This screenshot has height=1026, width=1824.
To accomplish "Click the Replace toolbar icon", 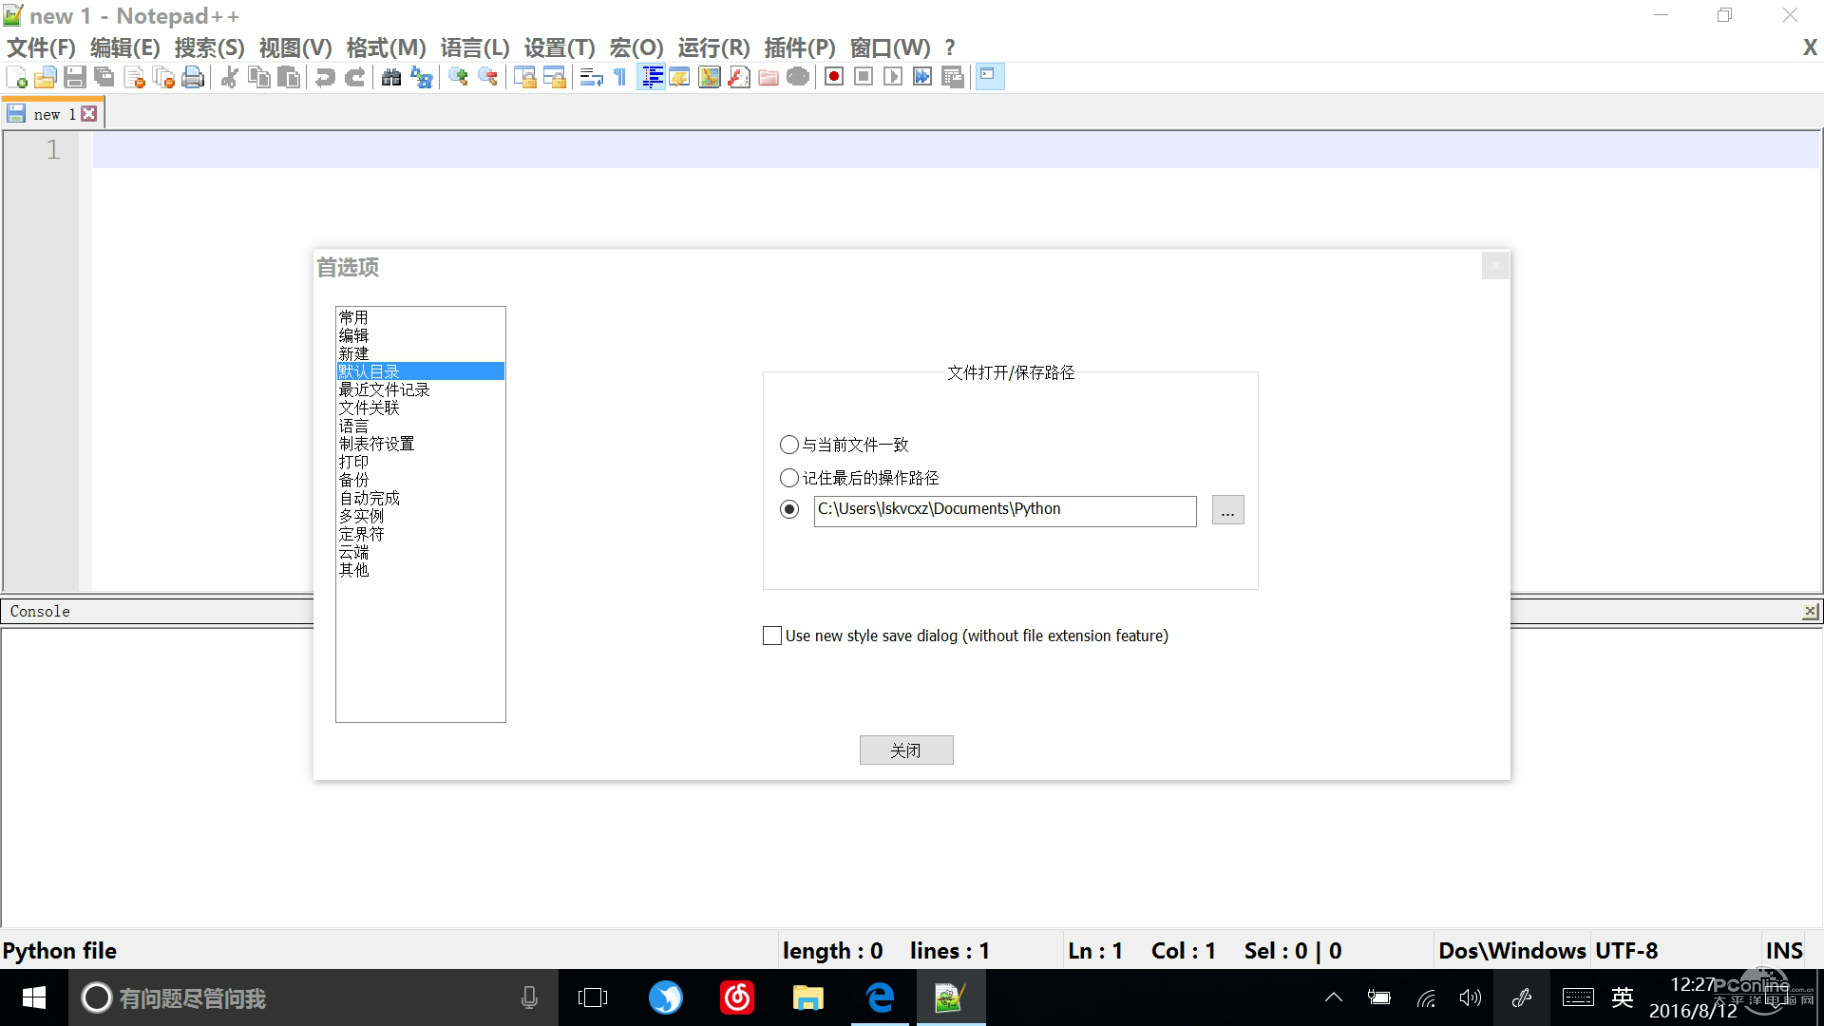I will (421, 77).
